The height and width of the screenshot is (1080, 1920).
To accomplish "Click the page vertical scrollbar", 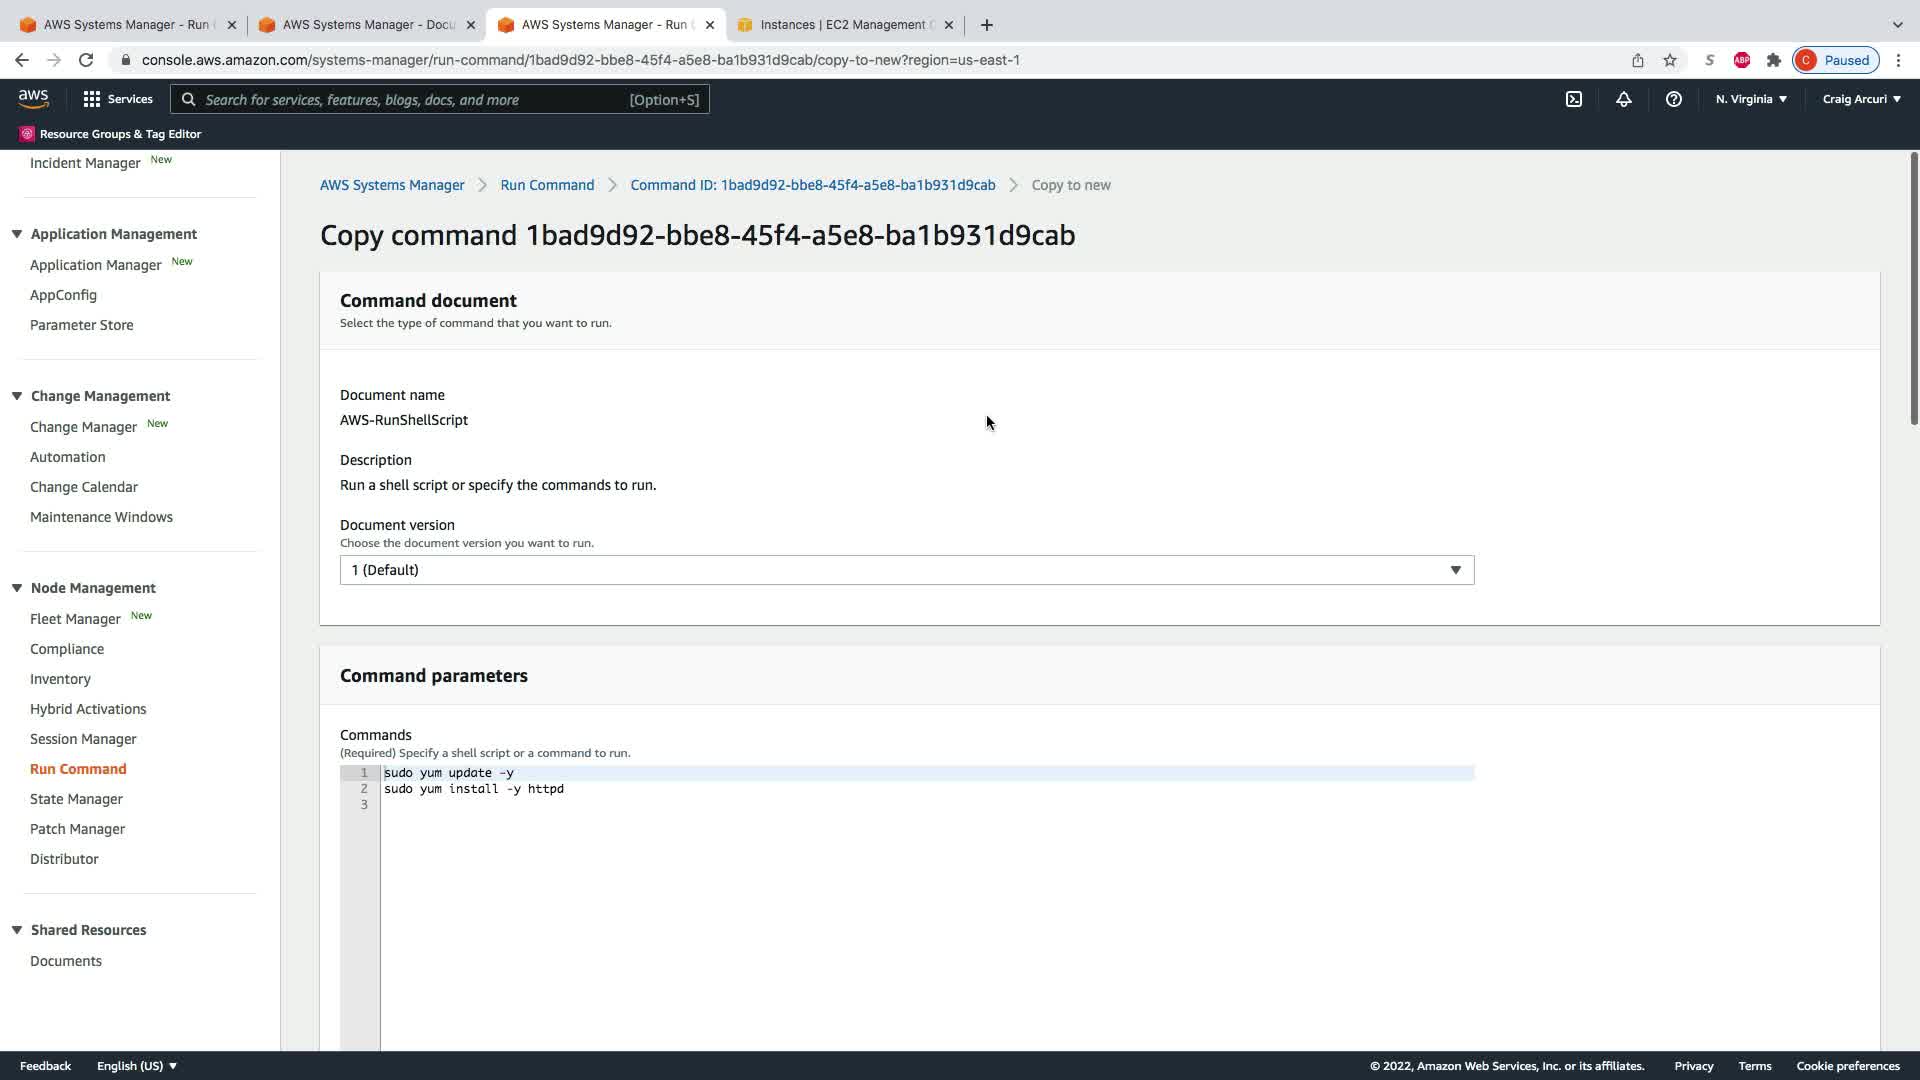I will tap(1913, 290).
